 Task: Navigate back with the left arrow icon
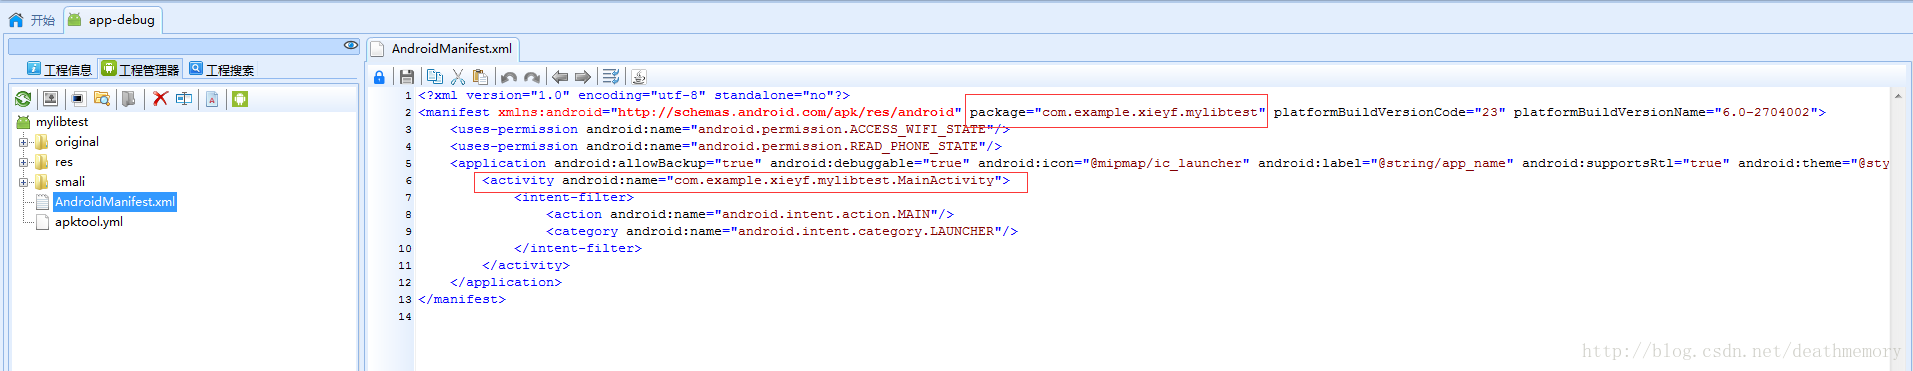point(560,77)
